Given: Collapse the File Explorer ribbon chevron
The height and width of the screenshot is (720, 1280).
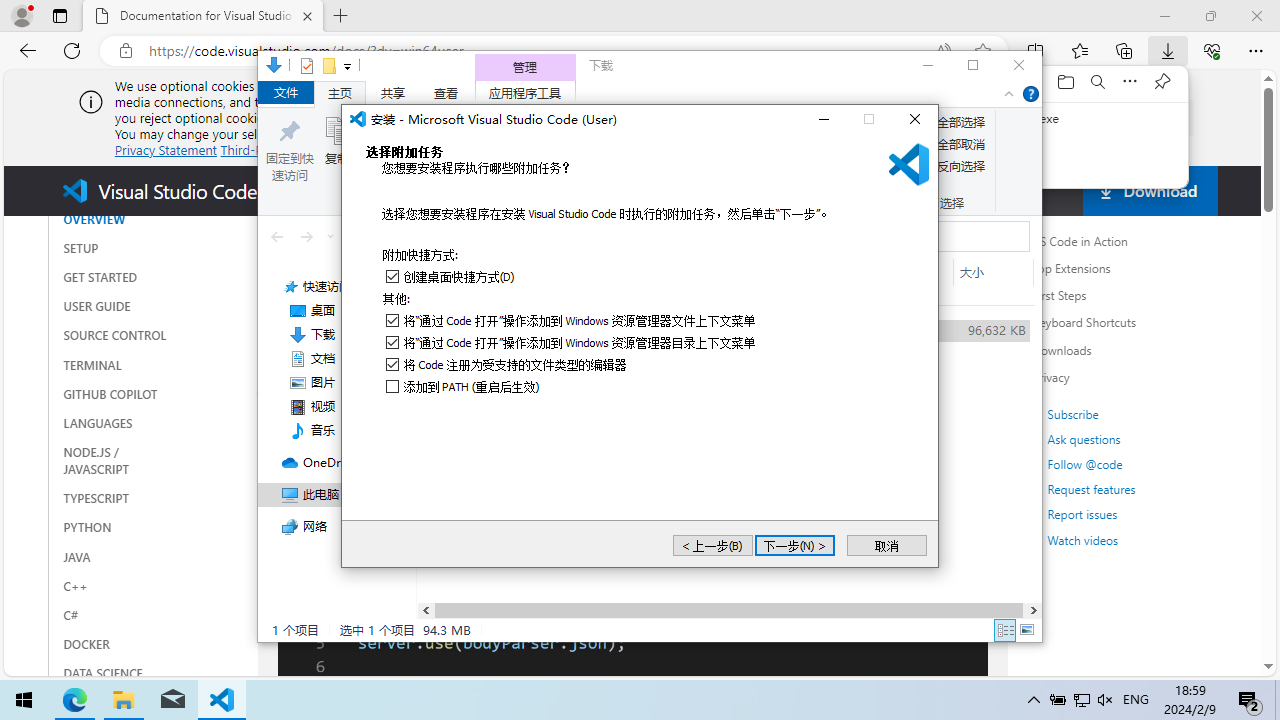Looking at the screenshot, I should (1008, 94).
